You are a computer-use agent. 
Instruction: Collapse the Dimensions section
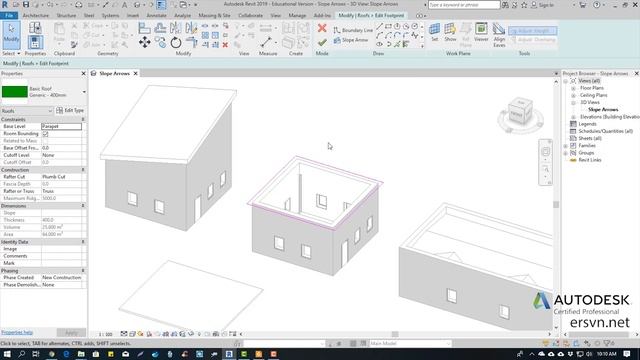83,206
